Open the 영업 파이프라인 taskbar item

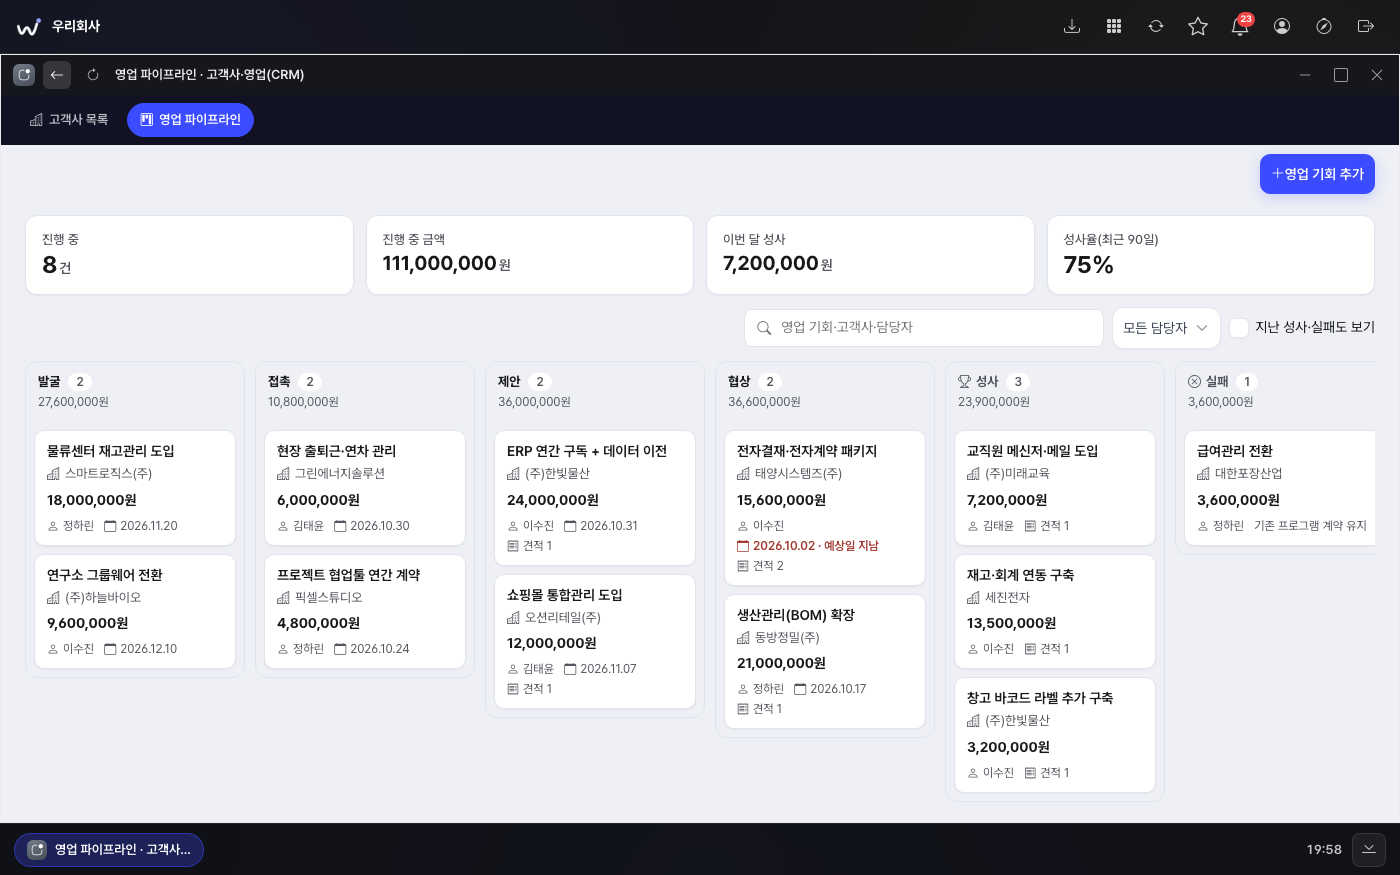(109, 849)
